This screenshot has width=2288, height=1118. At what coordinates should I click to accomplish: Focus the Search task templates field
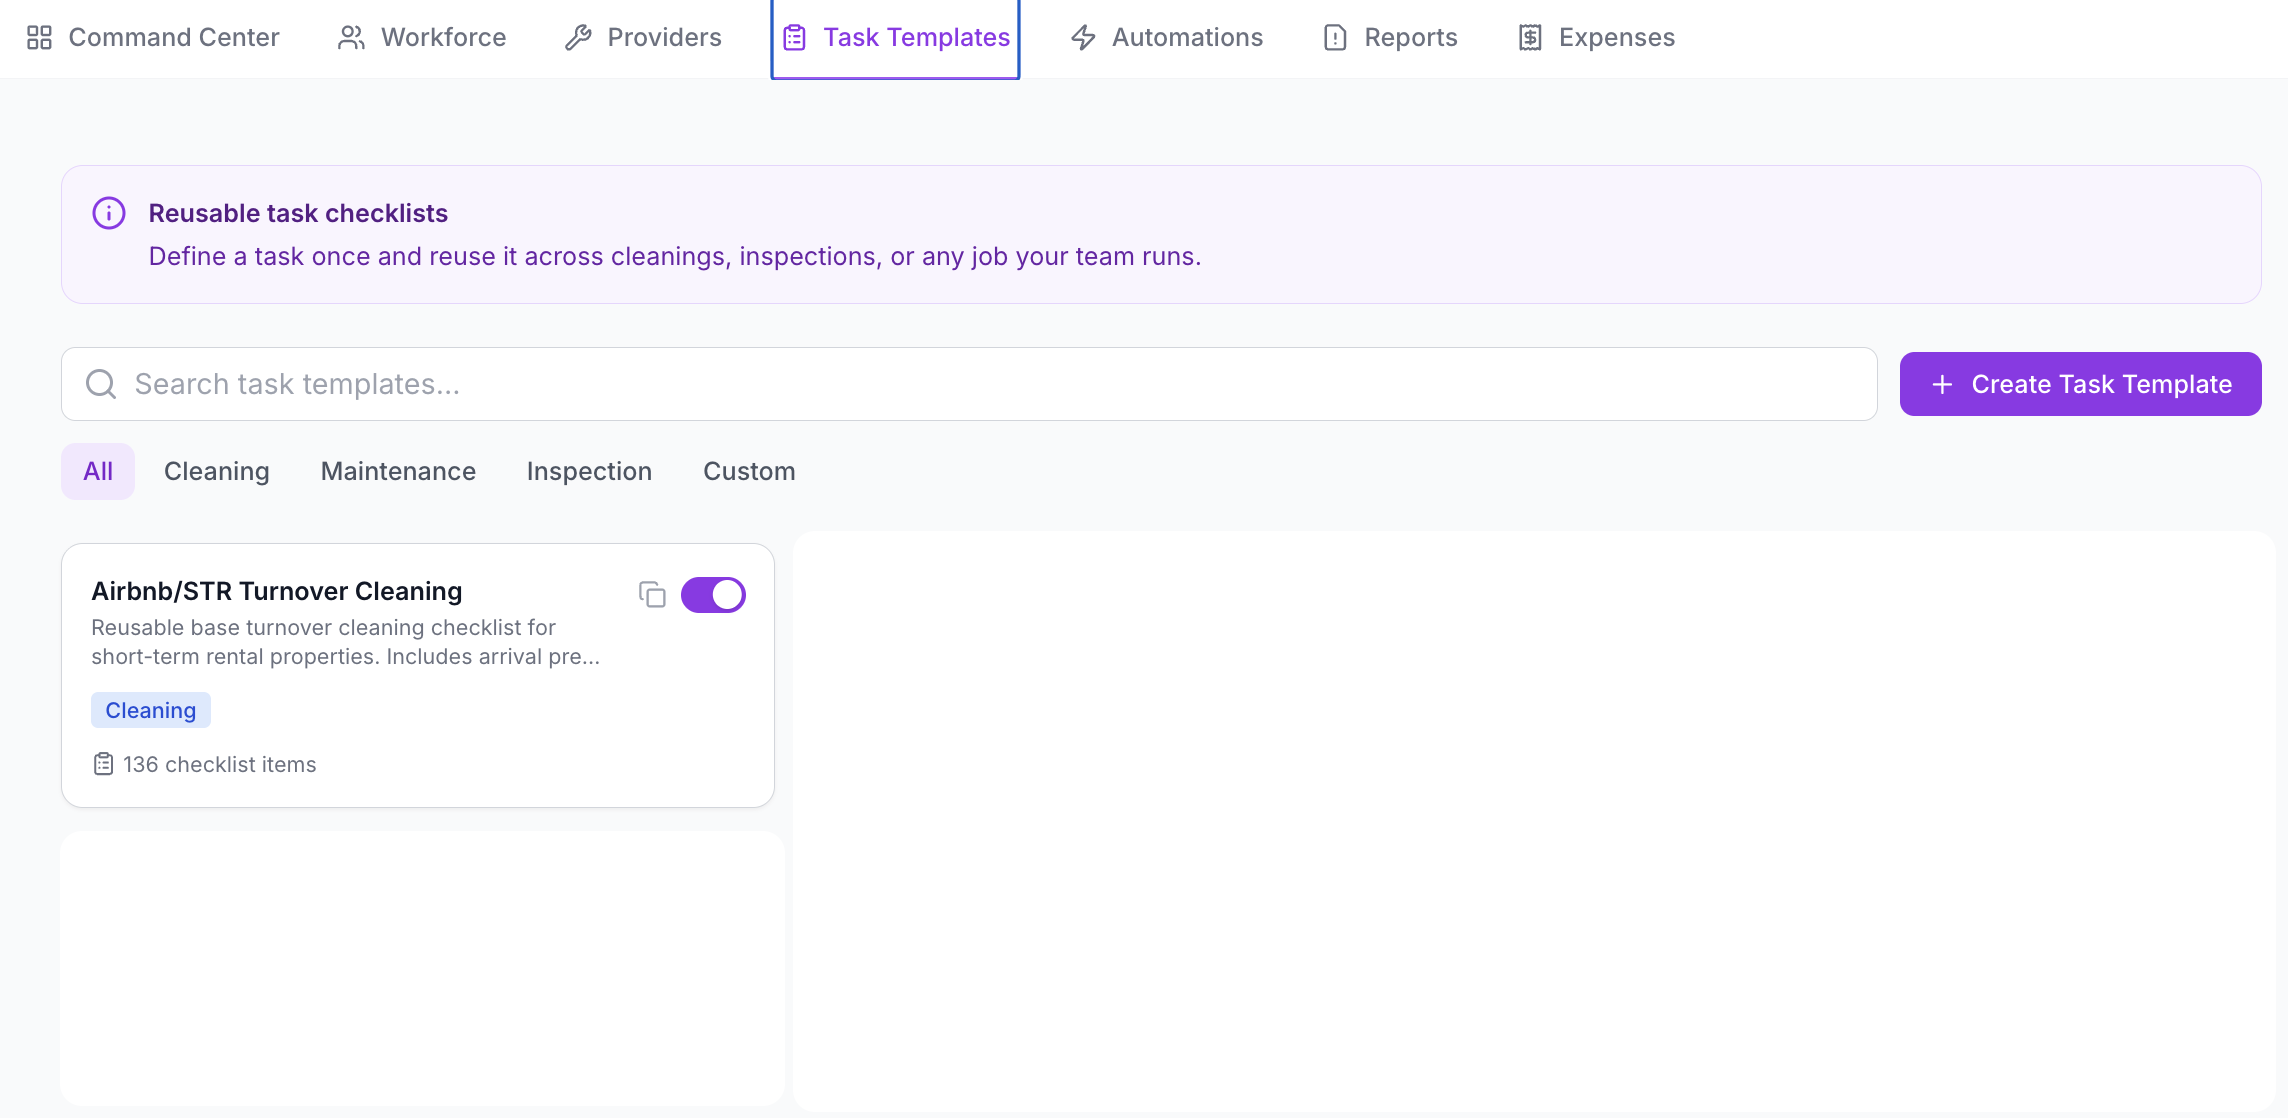(969, 384)
